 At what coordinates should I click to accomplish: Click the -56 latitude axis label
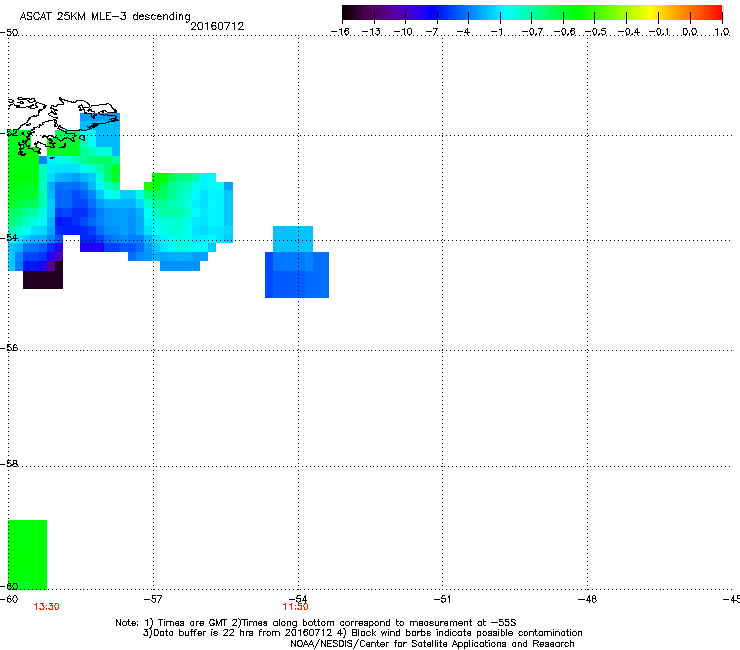pyautogui.click(x=9, y=348)
